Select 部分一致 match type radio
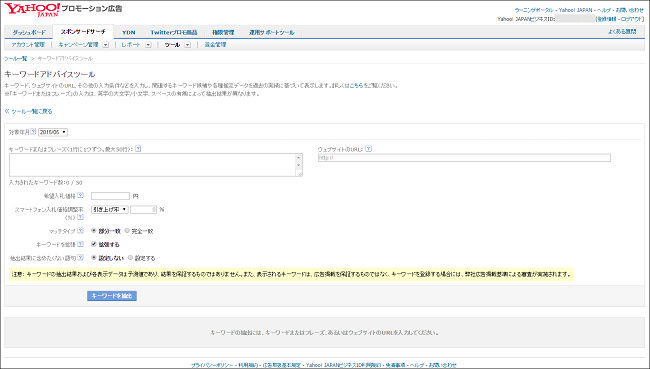 tap(94, 231)
